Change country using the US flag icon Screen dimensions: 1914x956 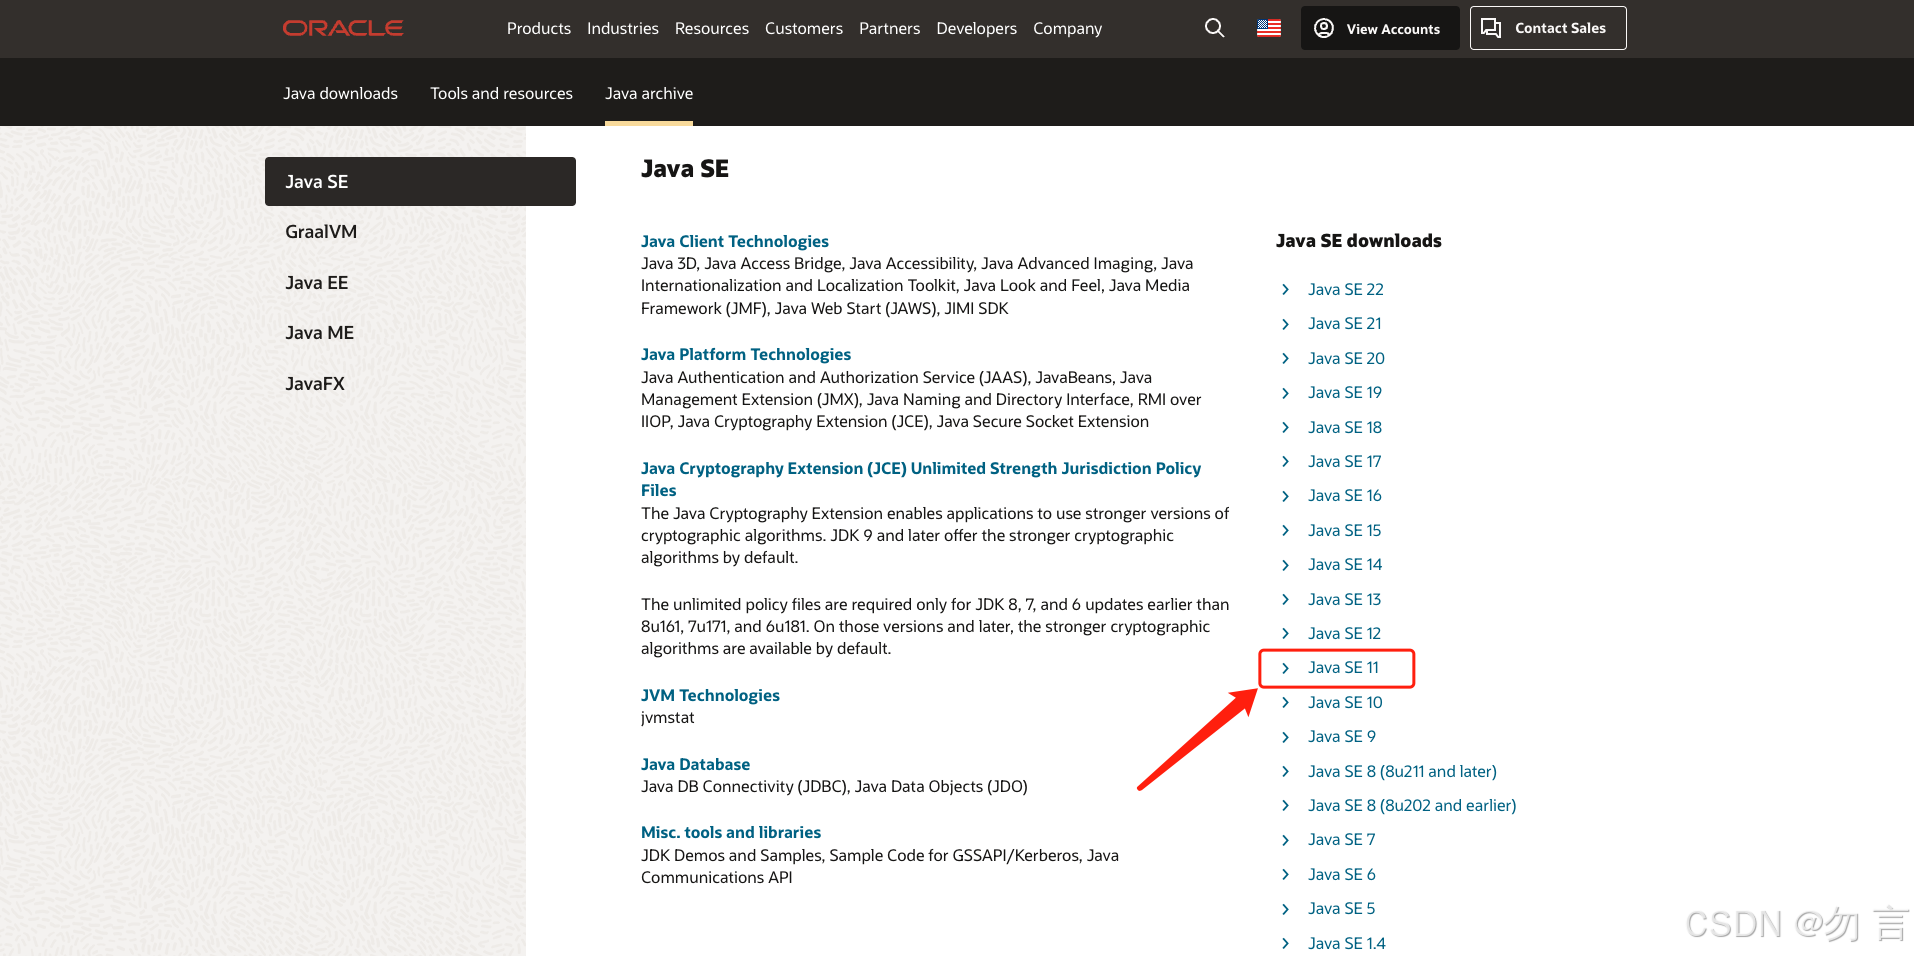click(x=1269, y=28)
